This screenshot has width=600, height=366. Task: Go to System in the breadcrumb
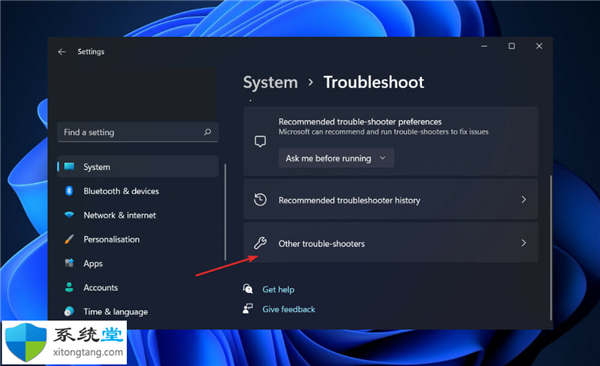(x=270, y=82)
